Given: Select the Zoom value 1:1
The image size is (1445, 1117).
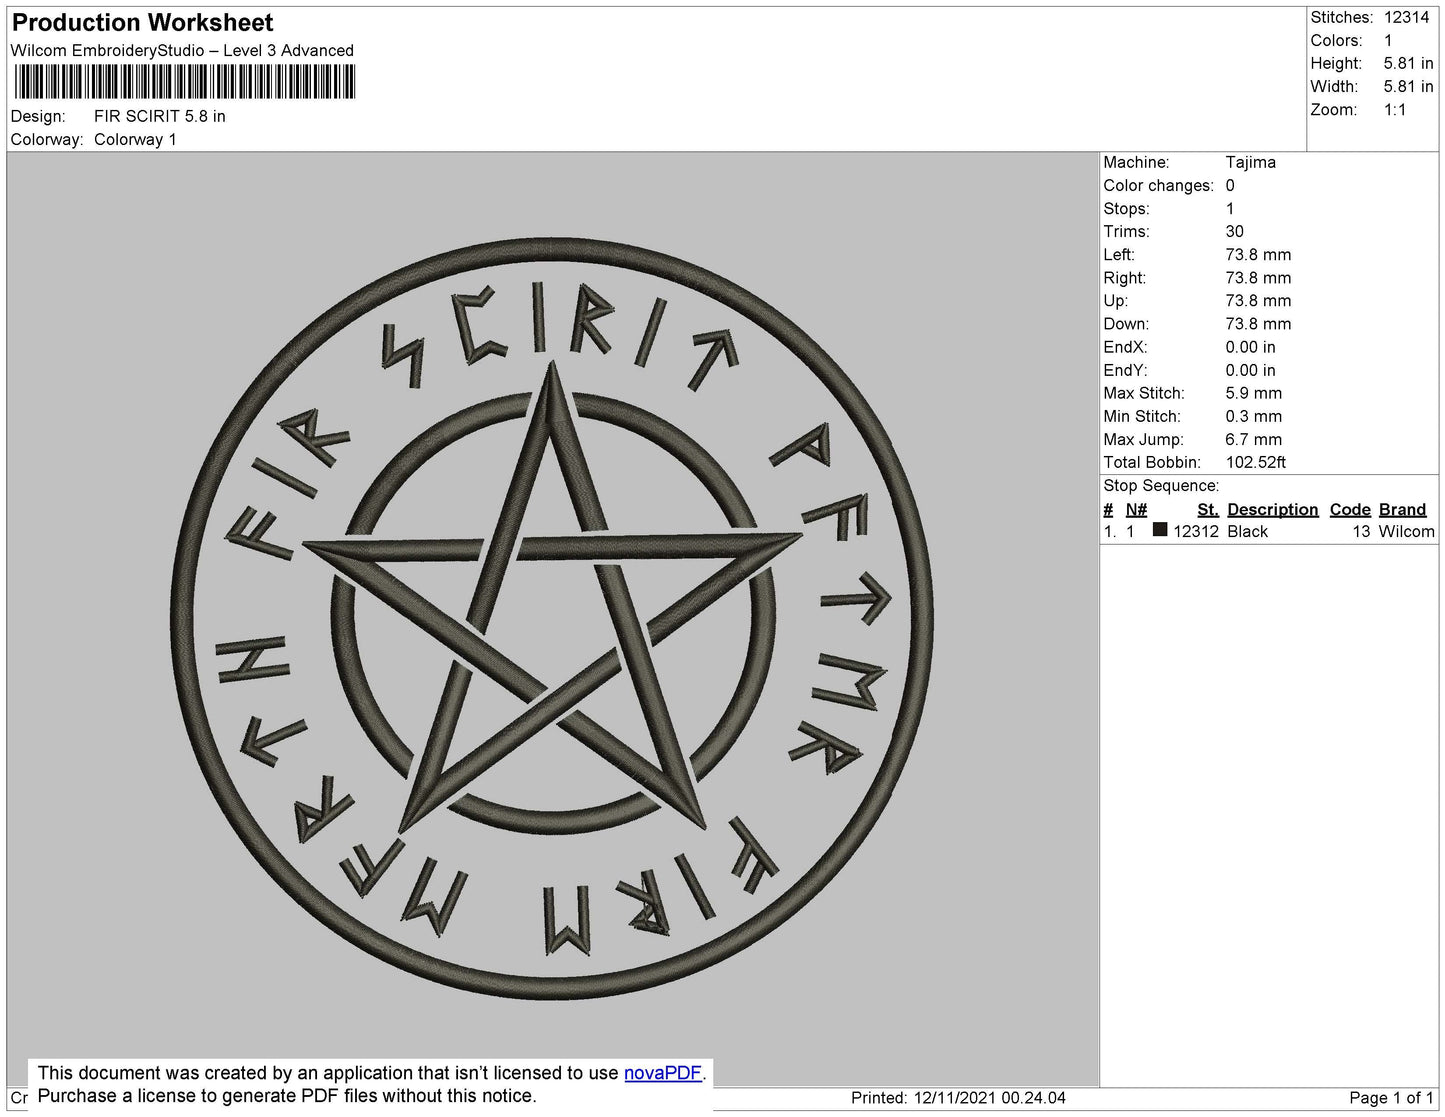Looking at the screenshot, I should tap(1395, 110).
